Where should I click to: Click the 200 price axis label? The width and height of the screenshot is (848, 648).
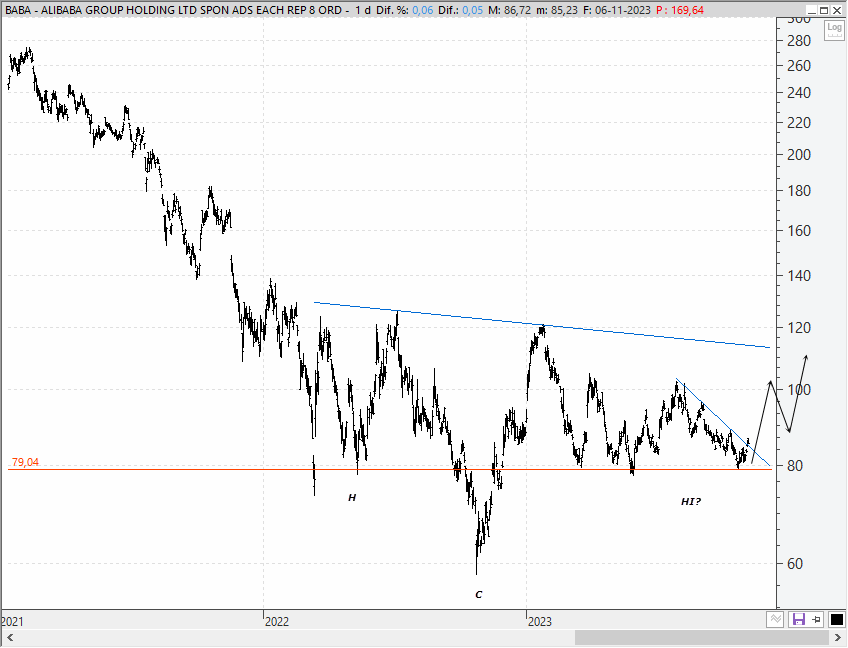point(799,155)
